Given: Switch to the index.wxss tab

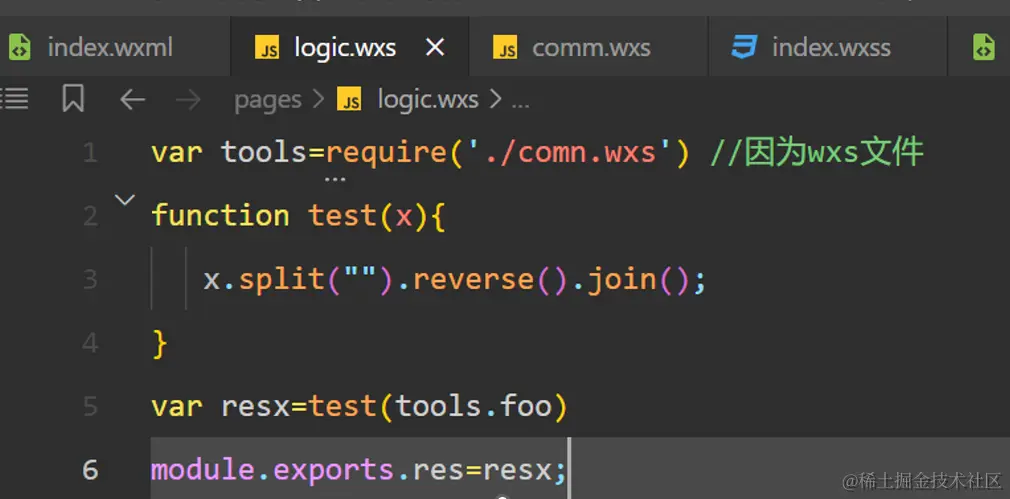Looking at the screenshot, I should coord(828,47).
